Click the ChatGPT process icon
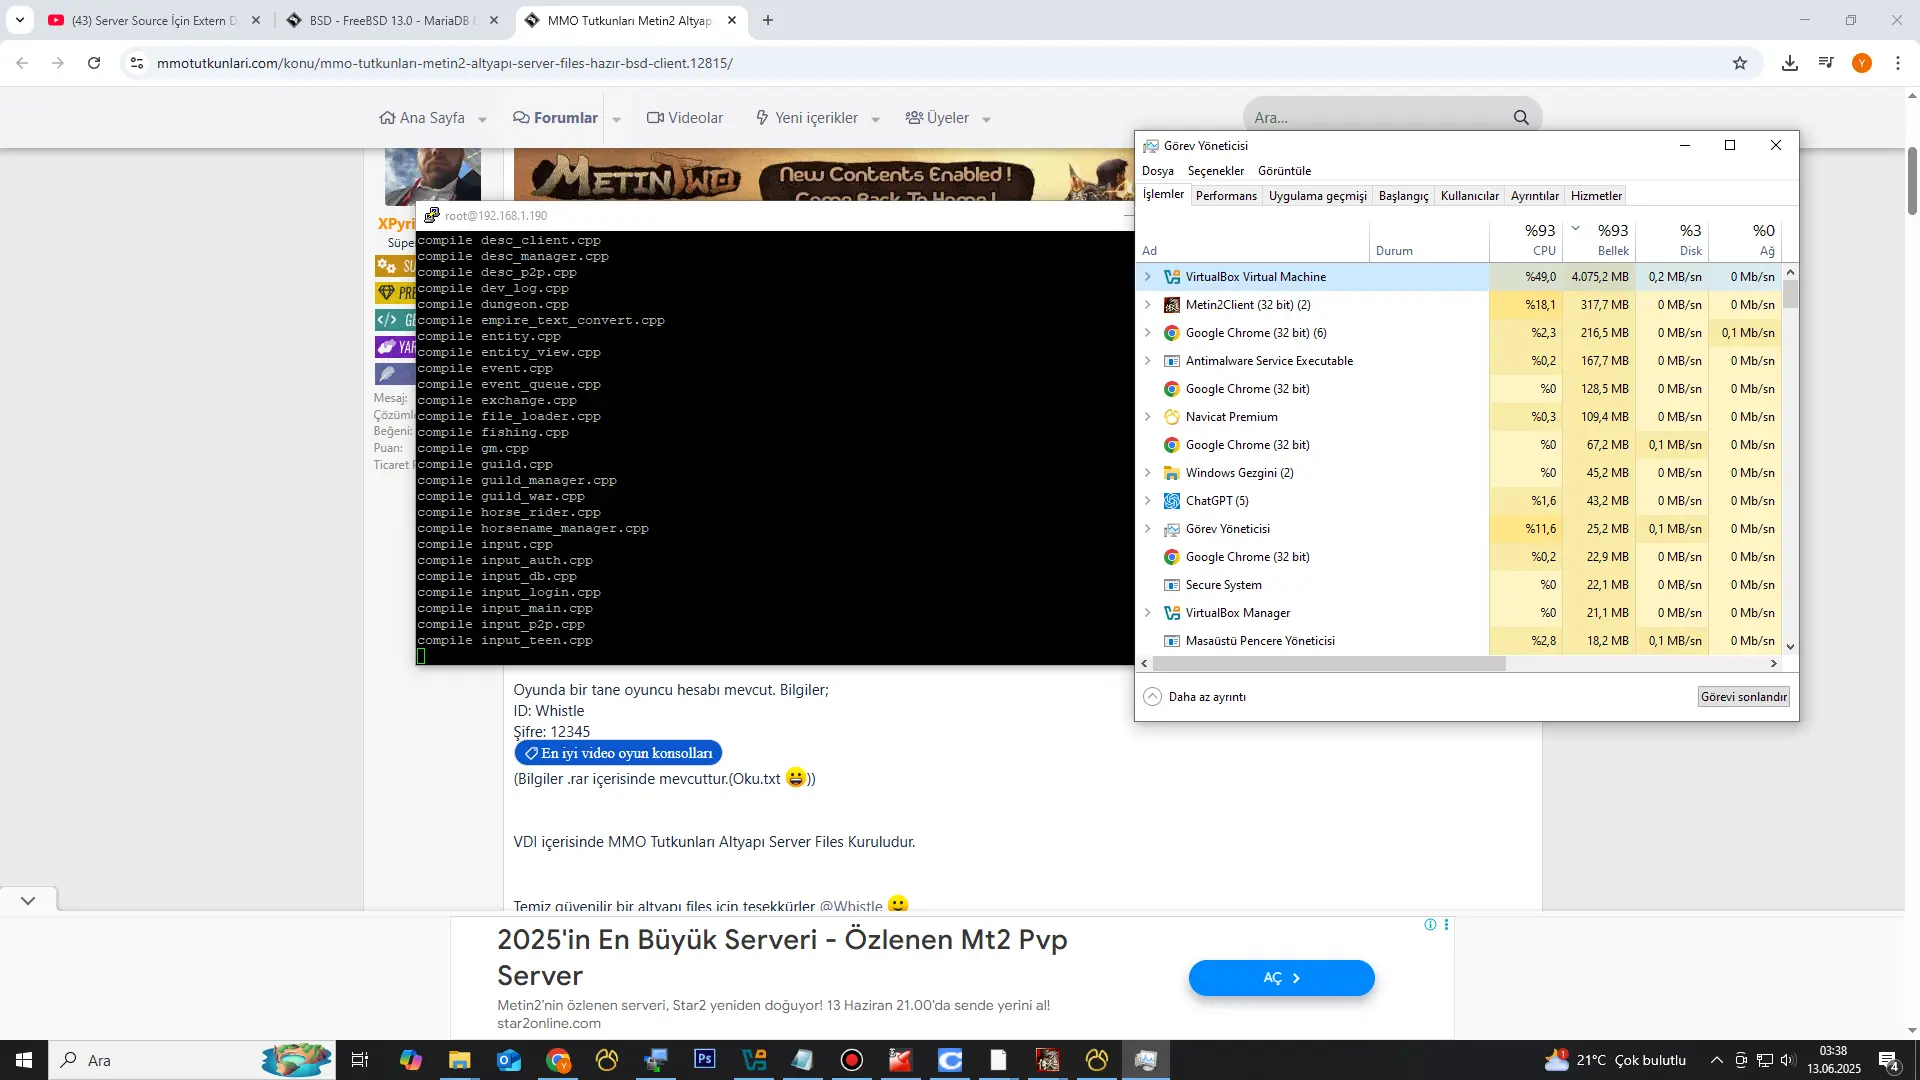The height and width of the screenshot is (1080, 1920). click(x=1172, y=501)
